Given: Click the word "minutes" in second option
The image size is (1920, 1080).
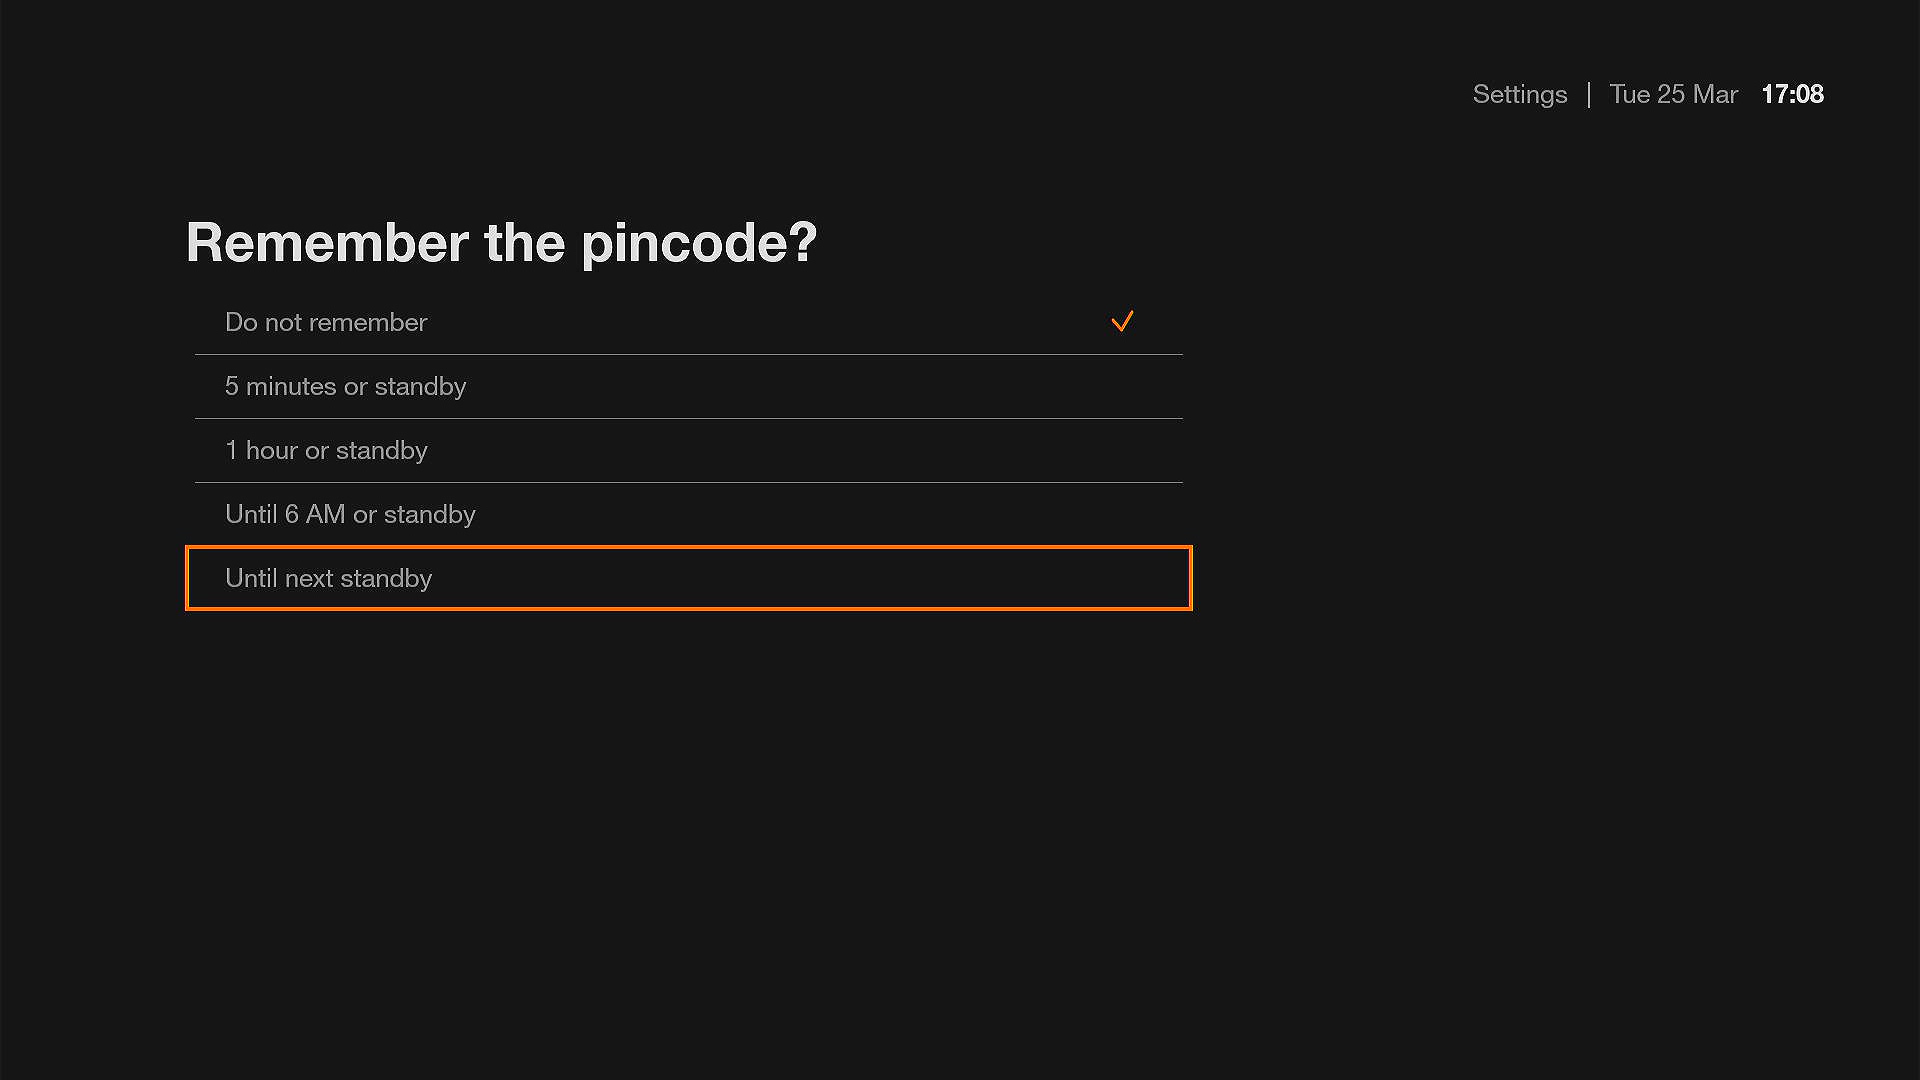Looking at the screenshot, I should [291, 386].
